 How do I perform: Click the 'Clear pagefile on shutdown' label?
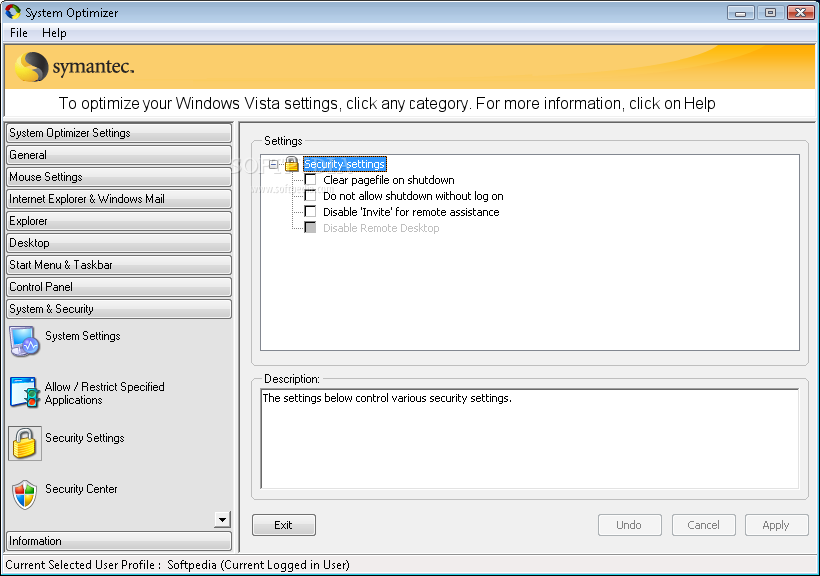tap(389, 180)
